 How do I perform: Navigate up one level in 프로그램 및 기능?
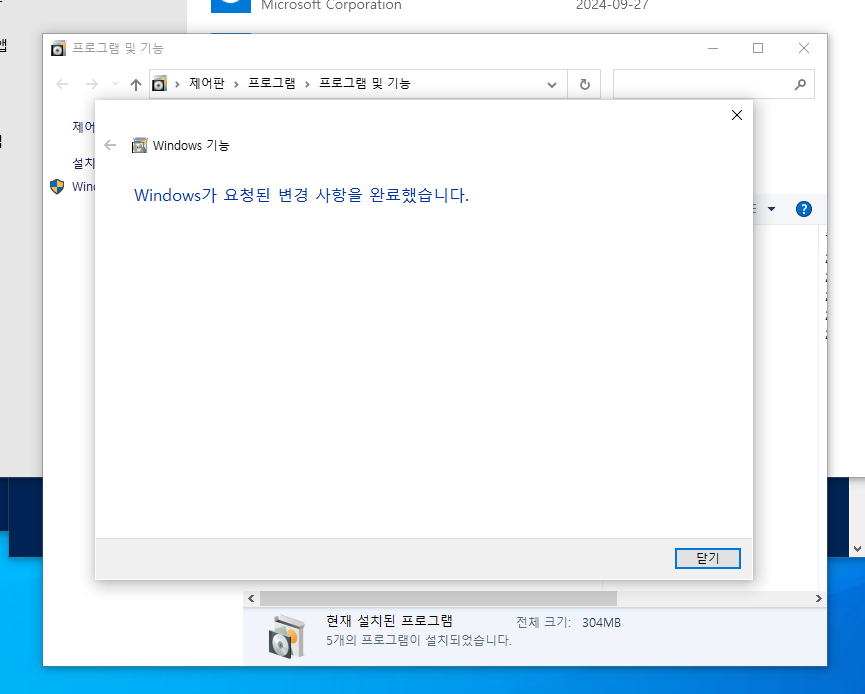(136, 84)
